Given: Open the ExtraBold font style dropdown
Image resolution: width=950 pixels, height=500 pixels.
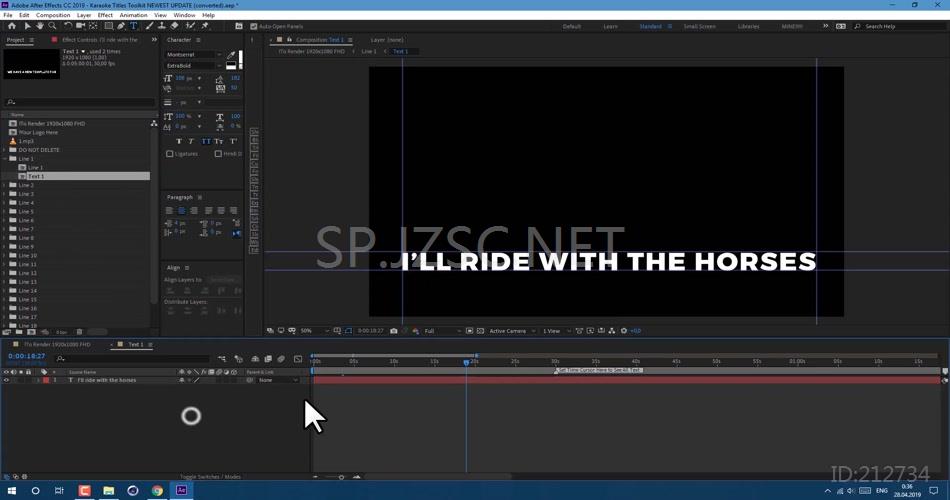Looking at the screenshot, I should pos(194,65).
